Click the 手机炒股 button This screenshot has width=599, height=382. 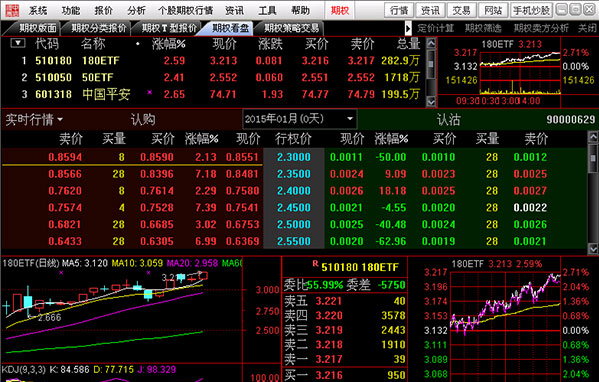[531, 10]
